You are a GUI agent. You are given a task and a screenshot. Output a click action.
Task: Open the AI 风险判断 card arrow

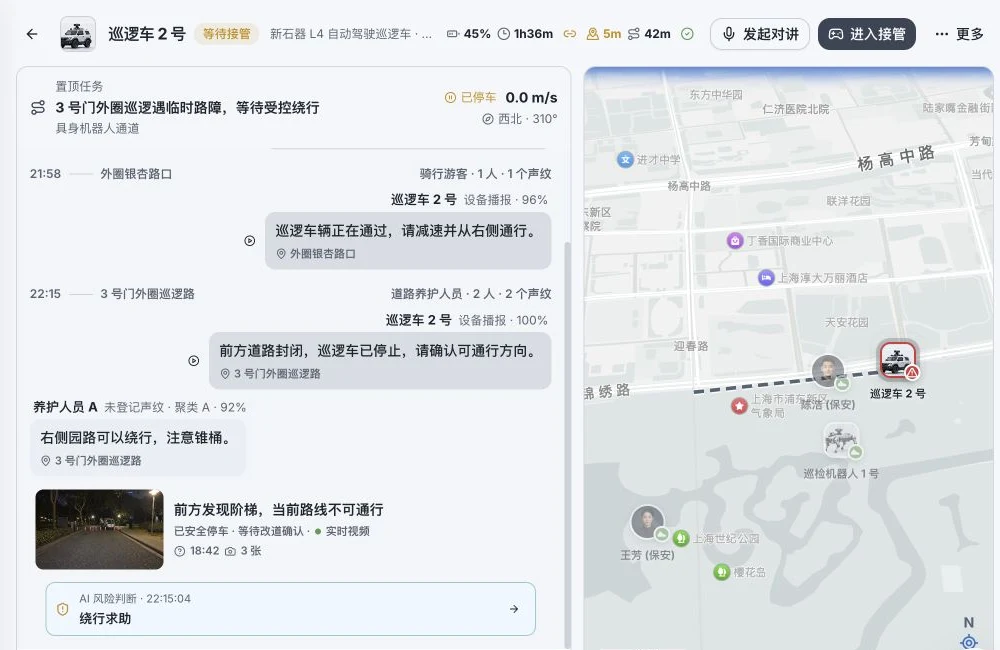click(x=514, y=609)
